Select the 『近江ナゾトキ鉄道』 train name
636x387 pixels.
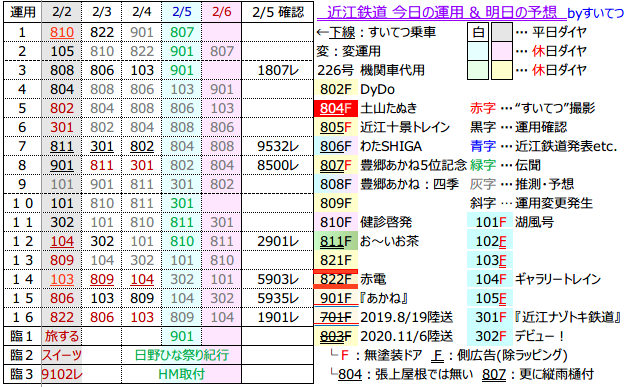(568, 317)
